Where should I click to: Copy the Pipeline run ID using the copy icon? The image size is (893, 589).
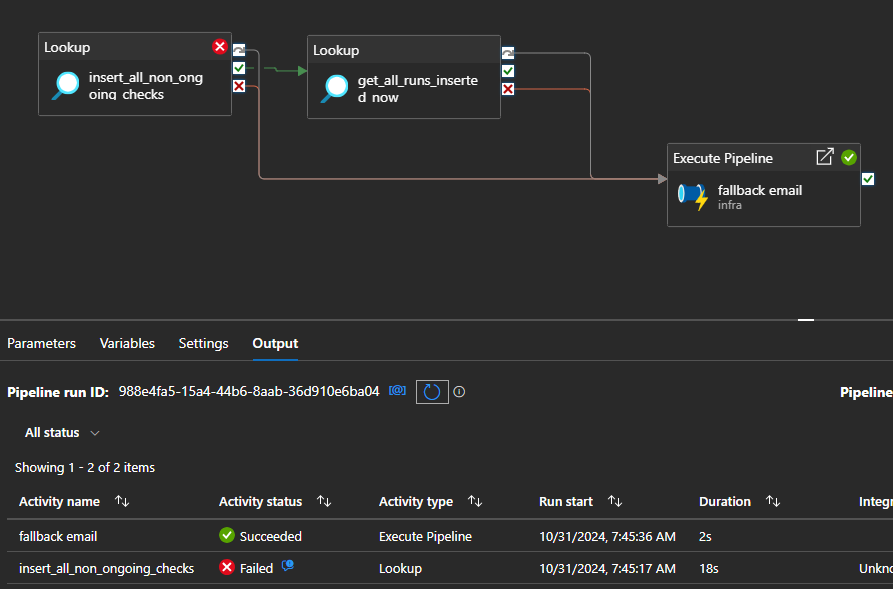[396, 391]
